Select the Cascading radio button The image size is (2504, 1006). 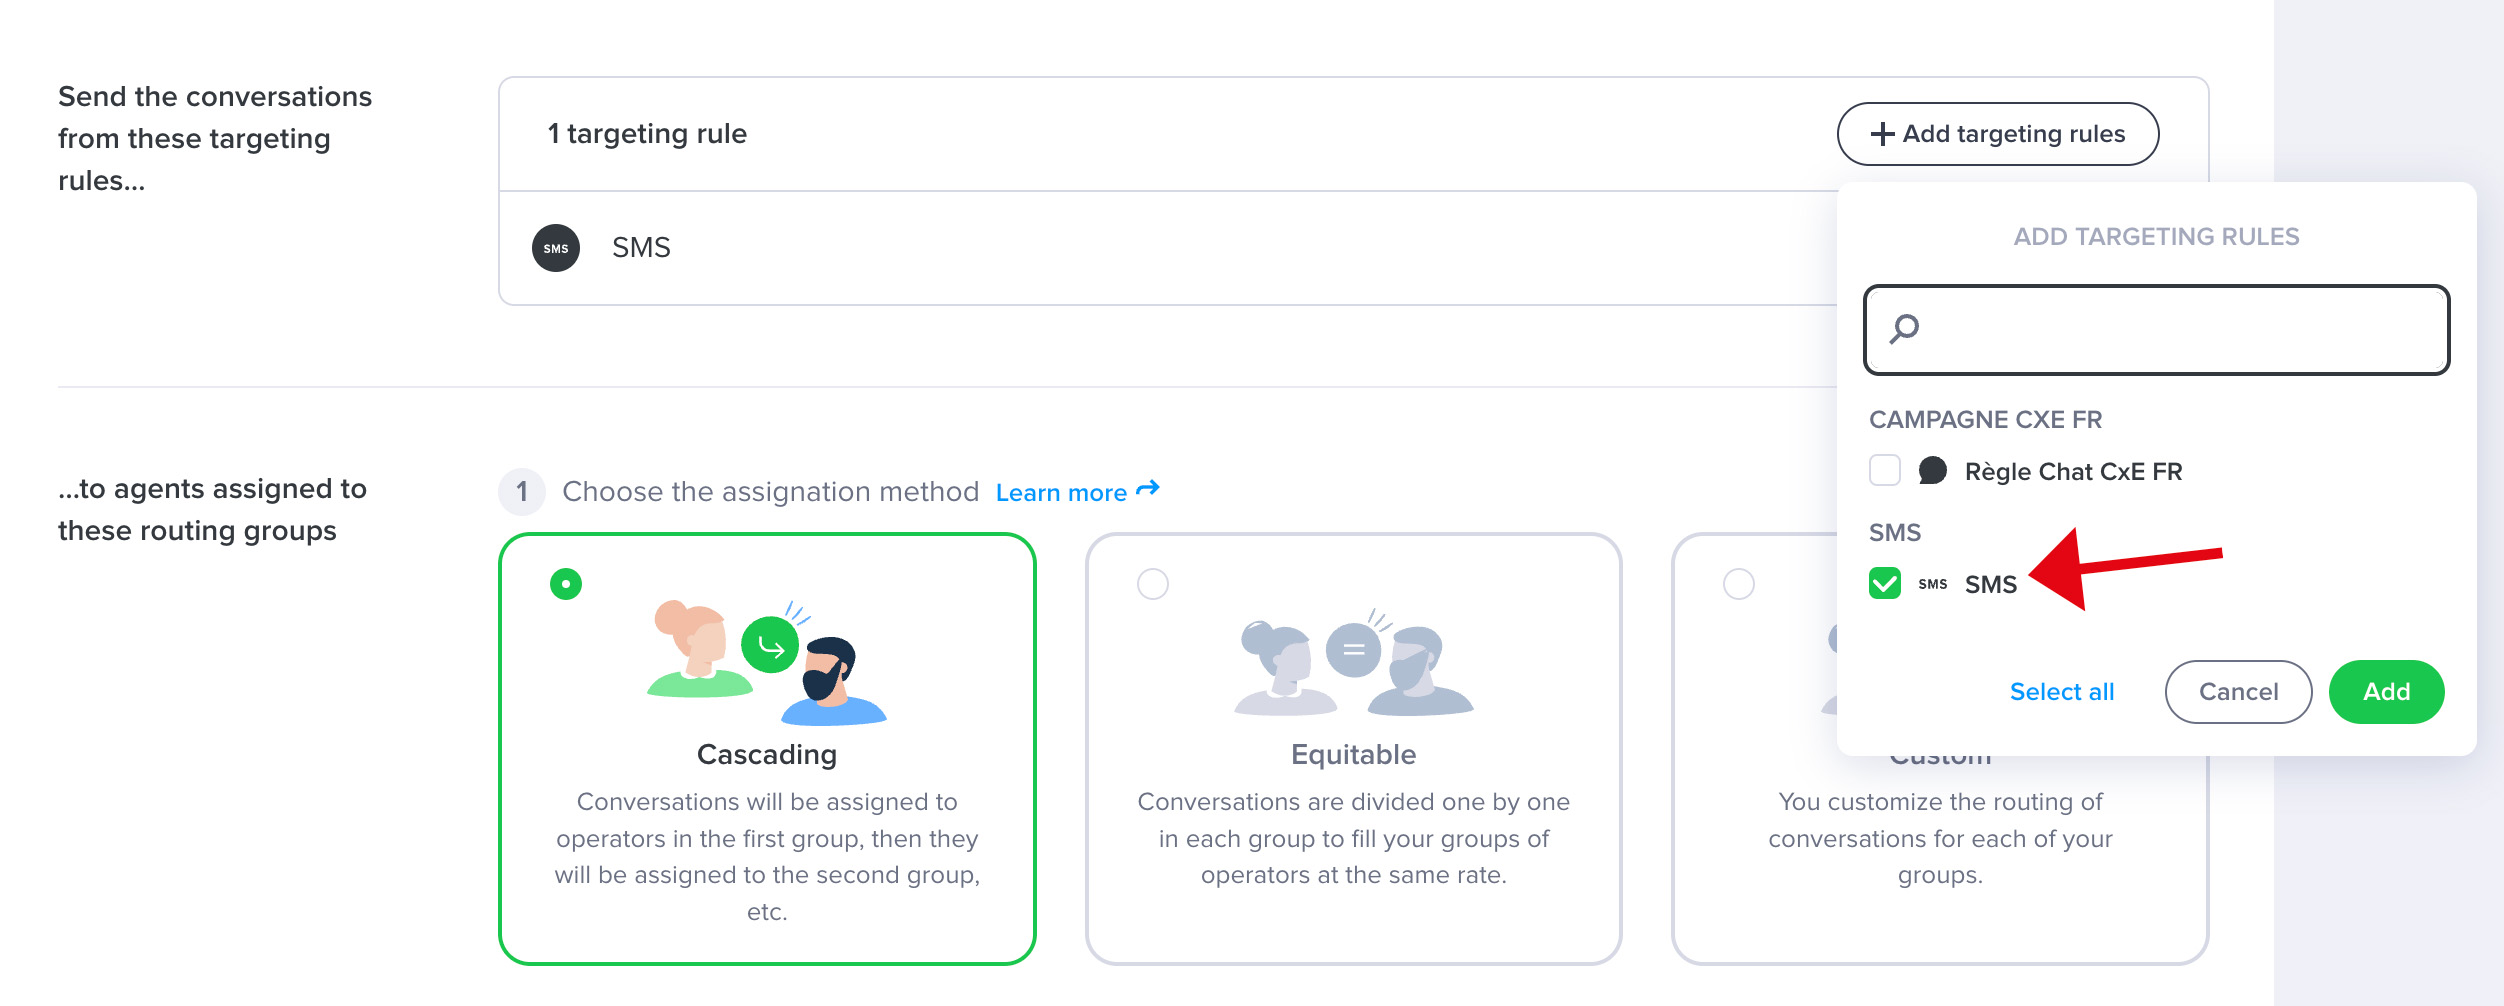(566, 584)
